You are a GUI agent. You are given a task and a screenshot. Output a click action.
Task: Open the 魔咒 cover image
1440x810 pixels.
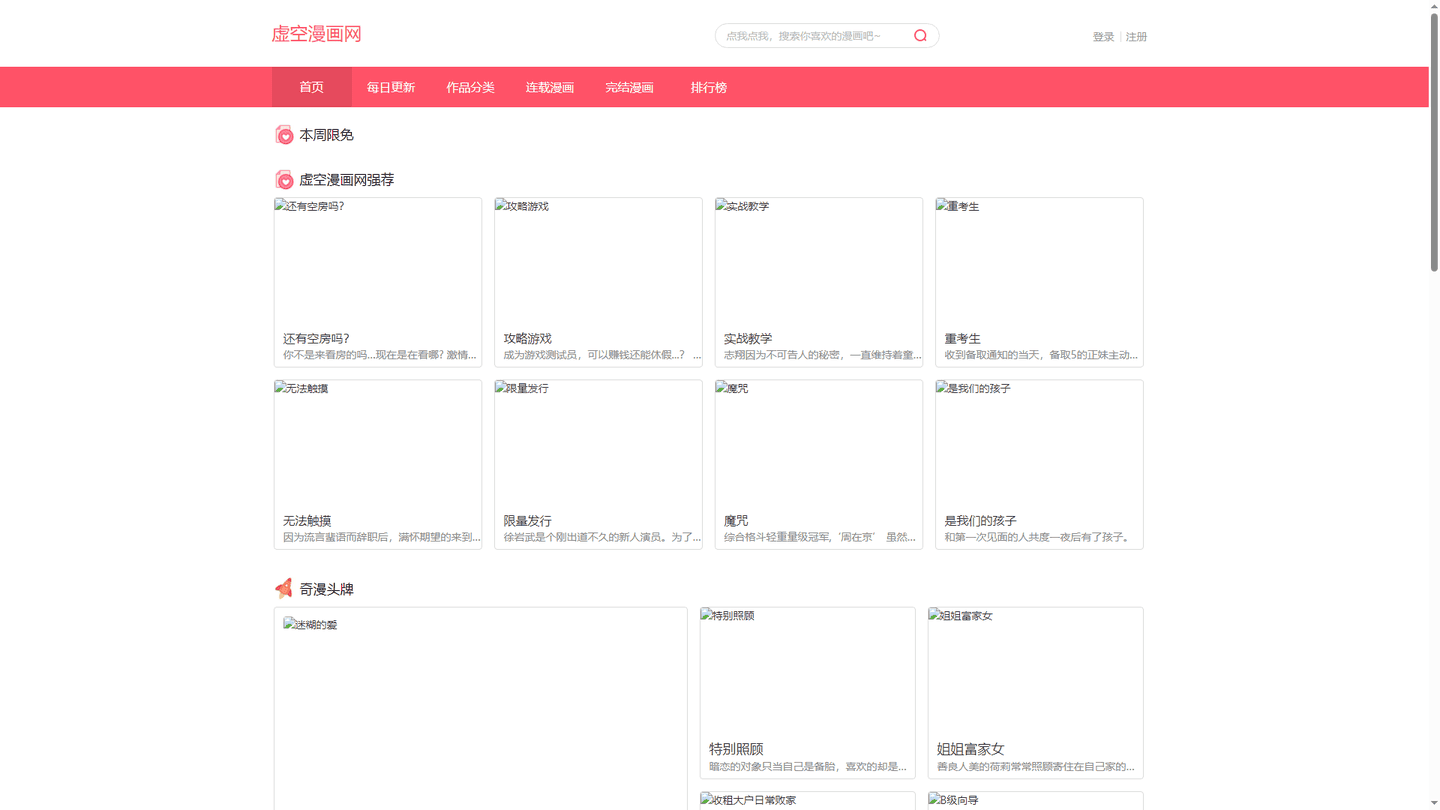pos(819,444)
